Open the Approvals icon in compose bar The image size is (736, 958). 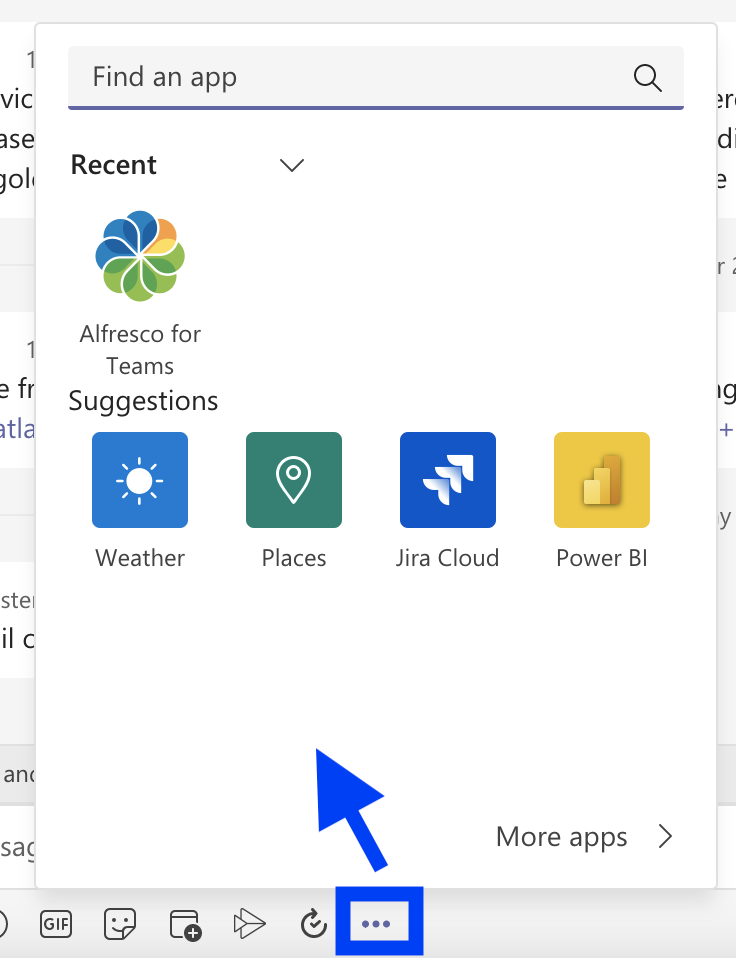pyautogui.click(x=313, y=924)
